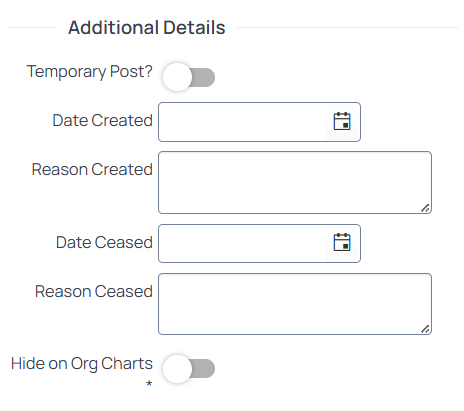Click grey track of Hide on Org Charts switch
464x411 pixels.
click(x=203, y=369)
